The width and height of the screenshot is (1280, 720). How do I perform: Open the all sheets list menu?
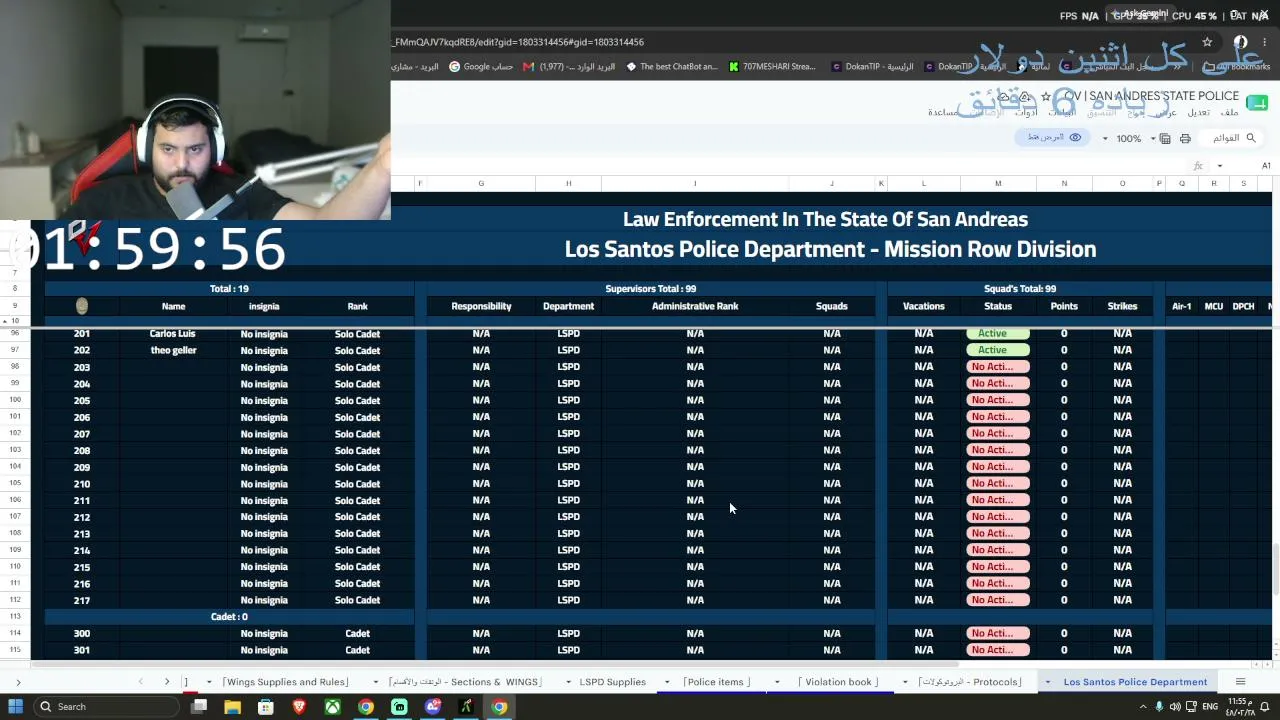(1240, 682)
